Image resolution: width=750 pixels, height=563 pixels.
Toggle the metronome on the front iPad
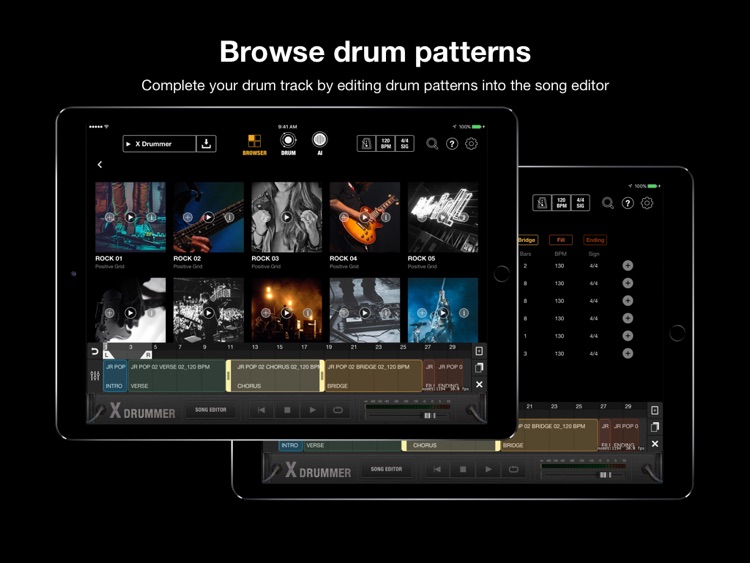click(x=366, y=144)
